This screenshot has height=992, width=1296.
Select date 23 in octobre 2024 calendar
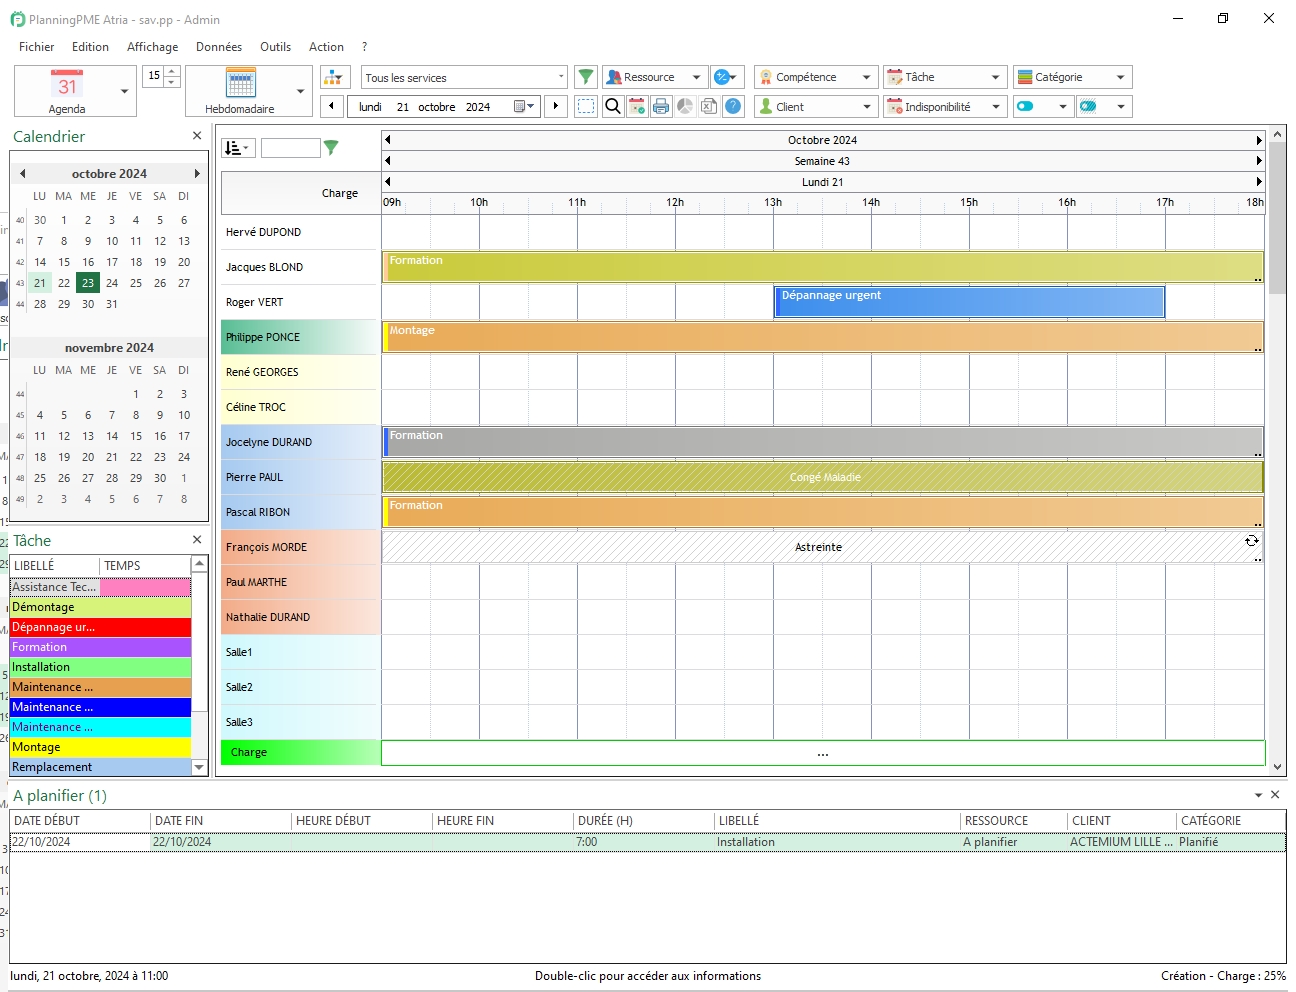[x=88, y=283]
